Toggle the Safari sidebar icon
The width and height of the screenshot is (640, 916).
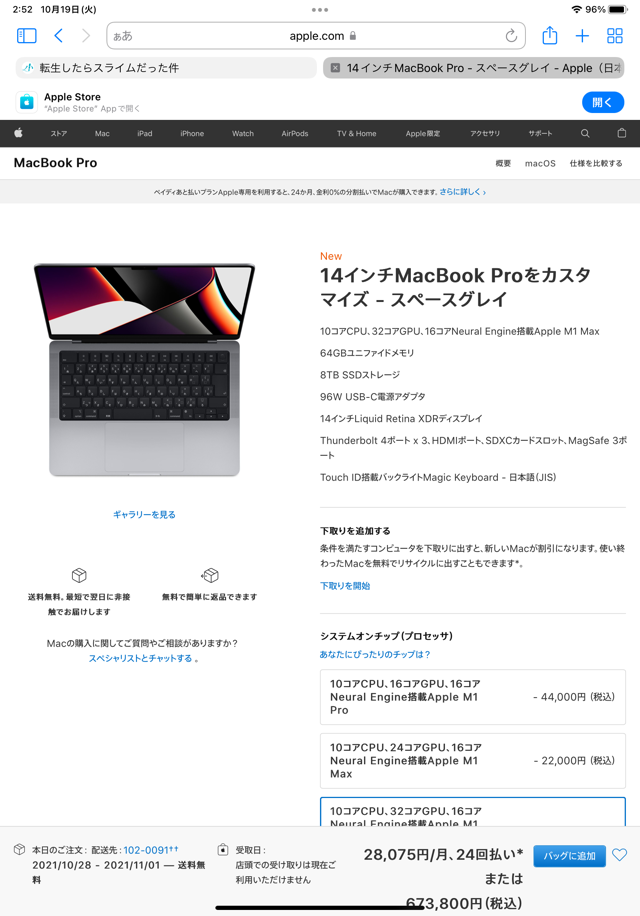pyautogui.click(x=26, y=36)
